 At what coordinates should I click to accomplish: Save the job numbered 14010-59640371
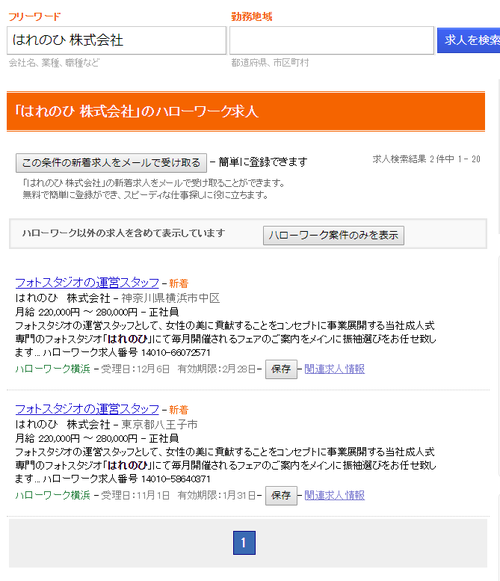pos(281,495)
